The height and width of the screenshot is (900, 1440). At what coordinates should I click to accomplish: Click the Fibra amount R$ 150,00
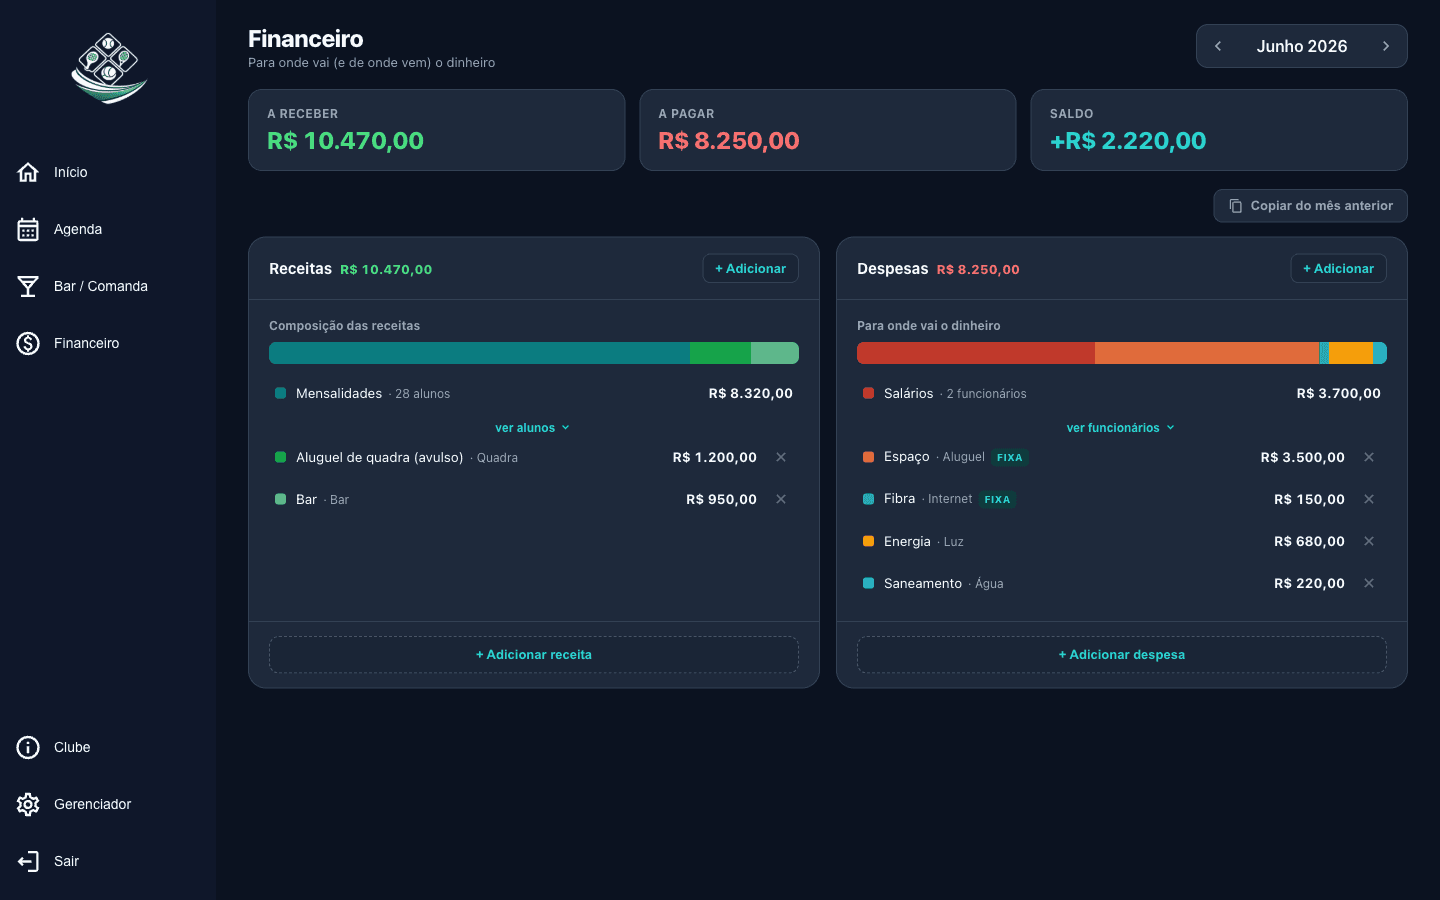(x=1310, y=499)
